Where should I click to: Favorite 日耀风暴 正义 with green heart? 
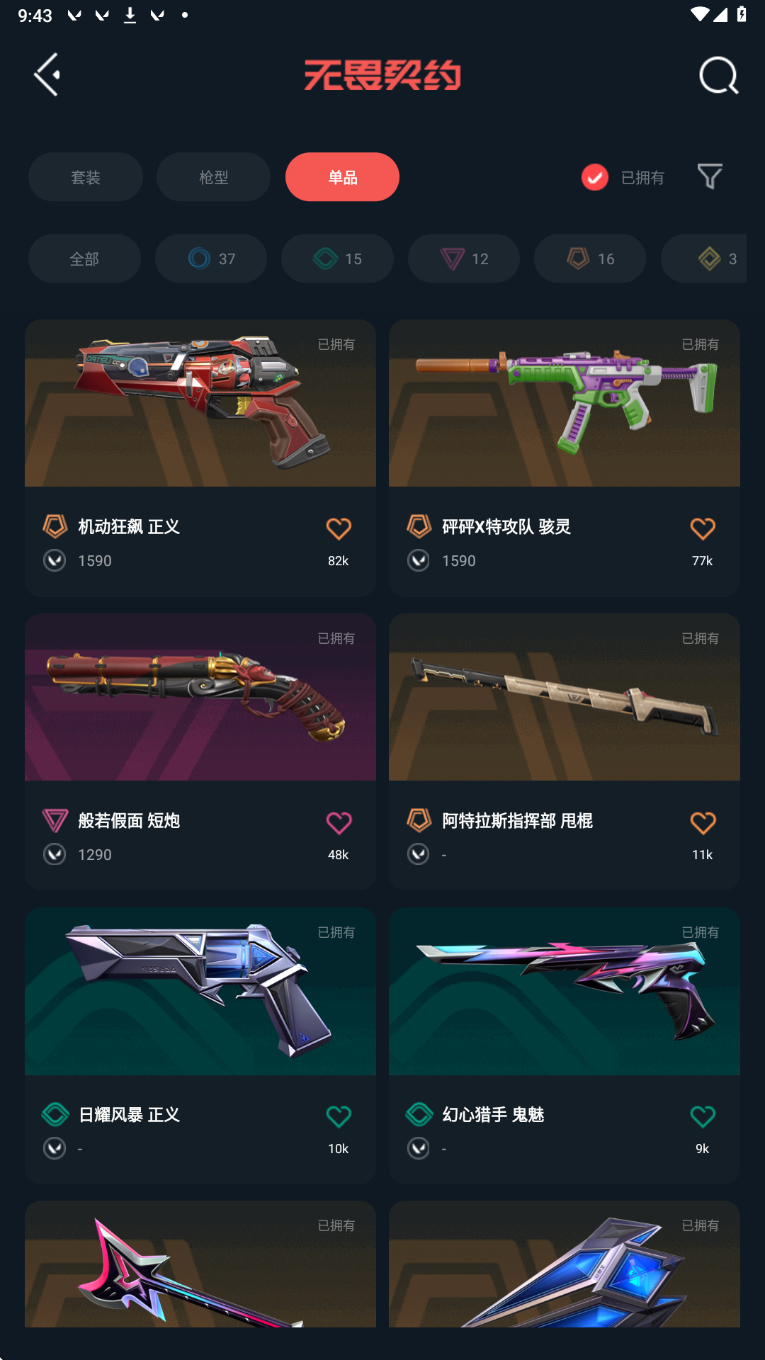pos(339,1116)
